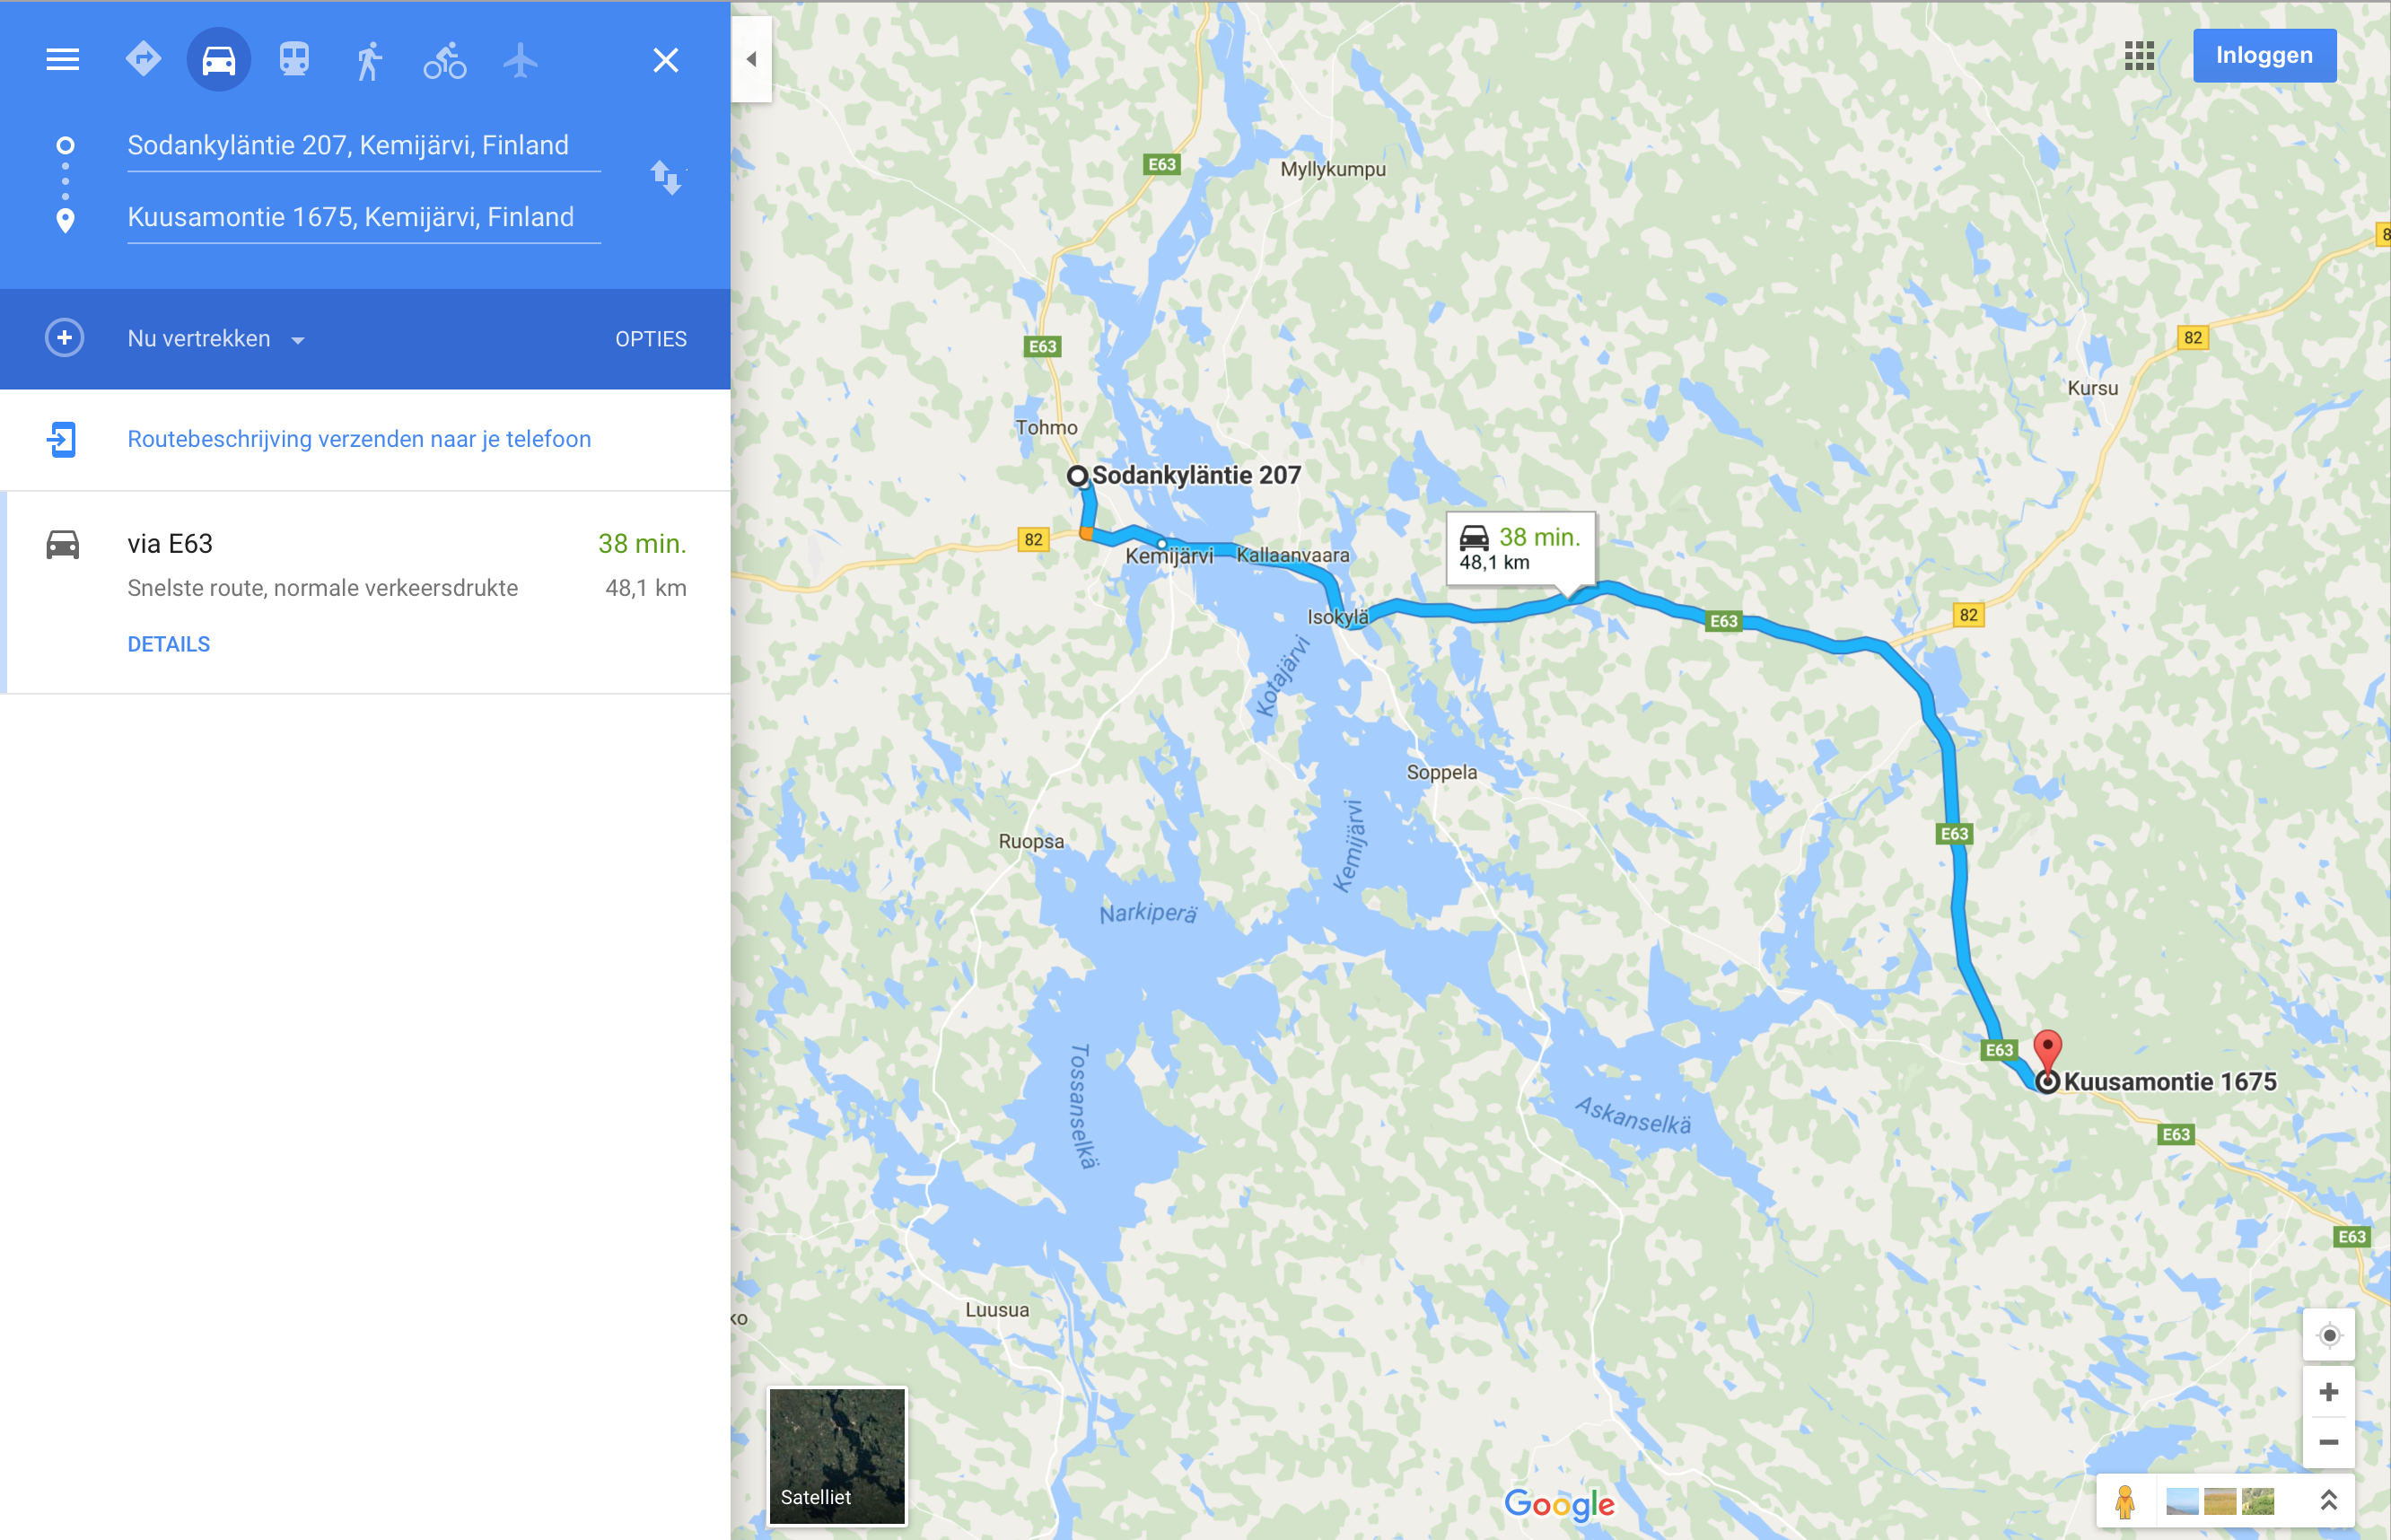Open the Google apps grid
Image resolution: width=2391 pixels, height=1540 pixels.
(x=2138, y=56)
